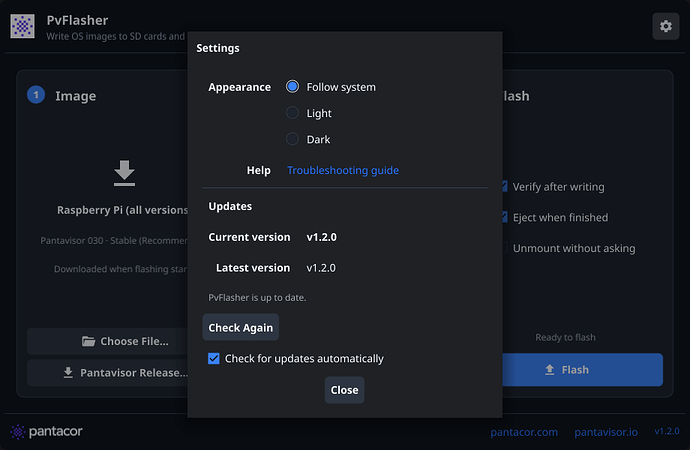
Task: Click the Choose File button
Action: [107, 341]
